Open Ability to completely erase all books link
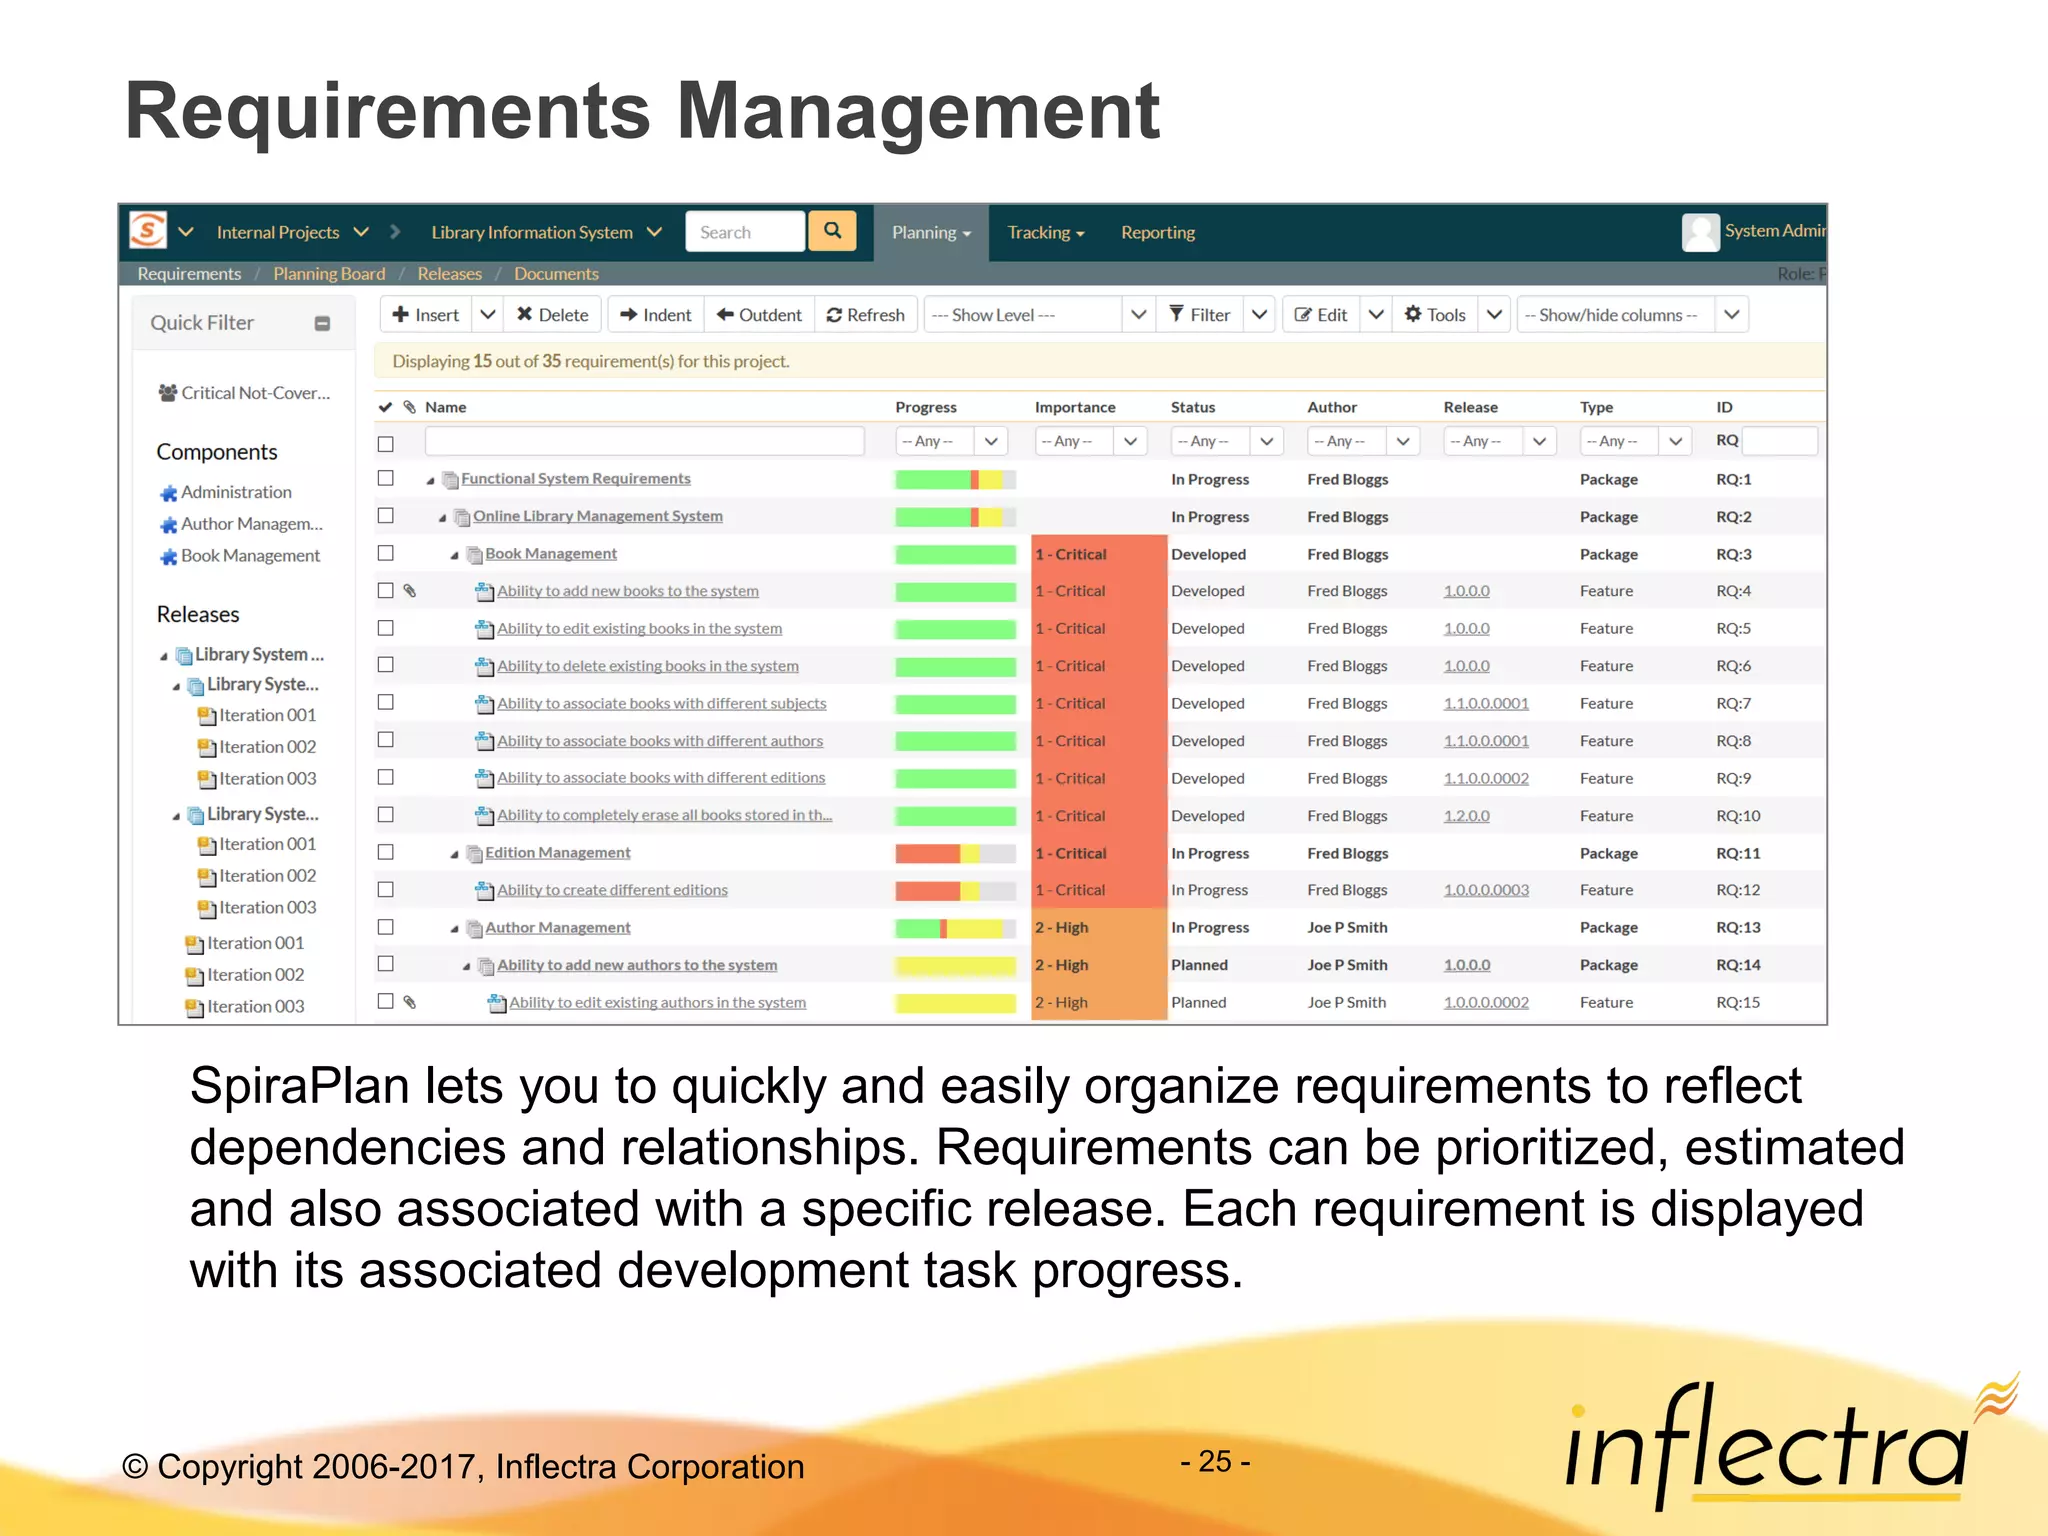 point(664,815)
